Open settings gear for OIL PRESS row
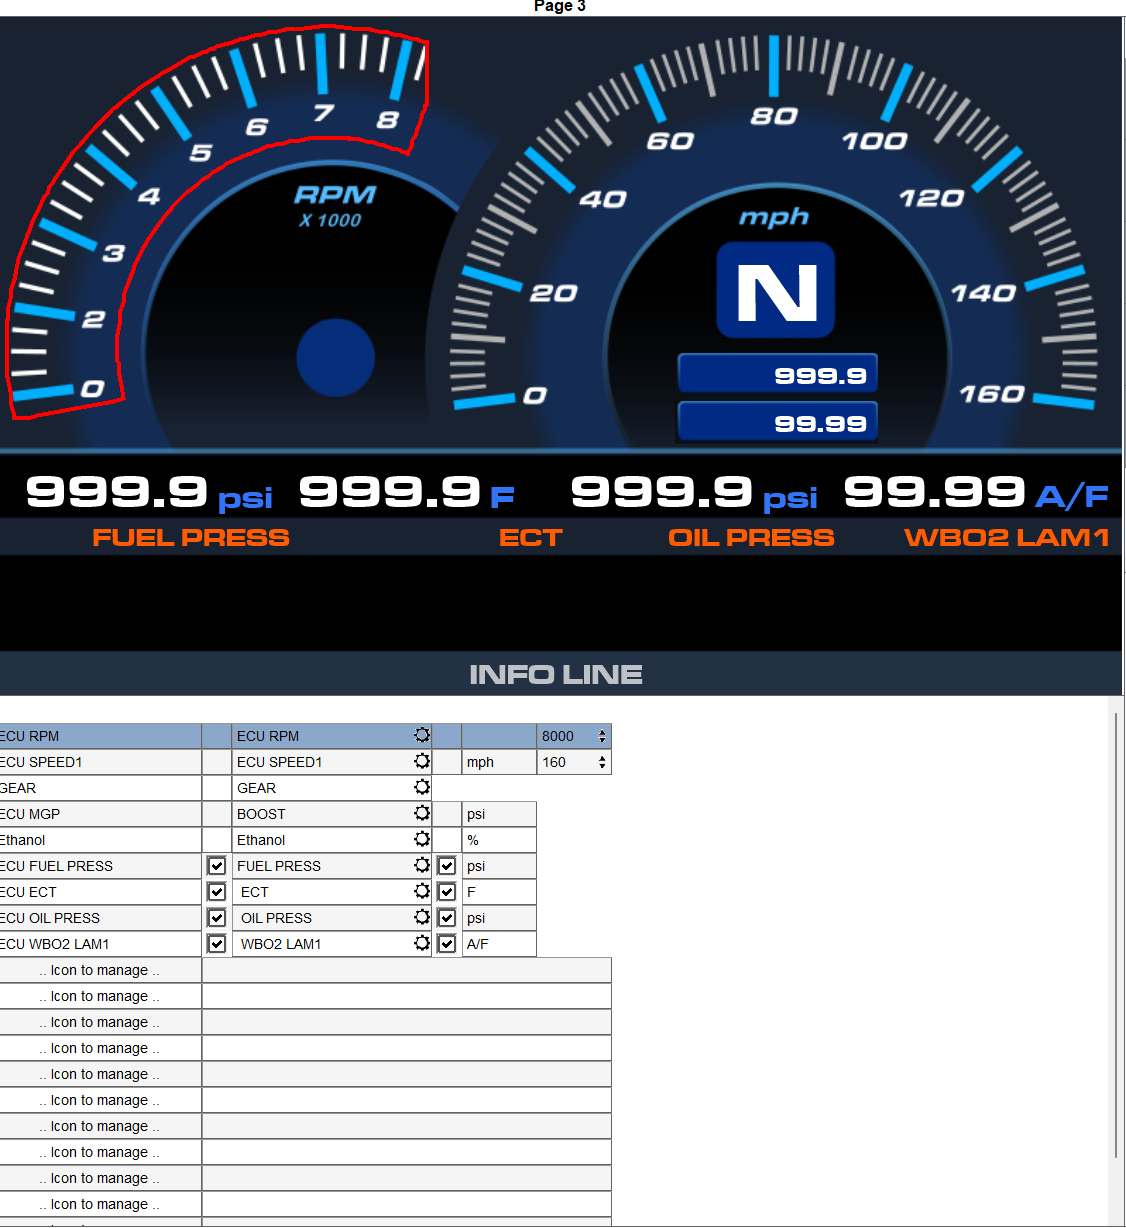1126x1228 pixels. click(422, 917)
